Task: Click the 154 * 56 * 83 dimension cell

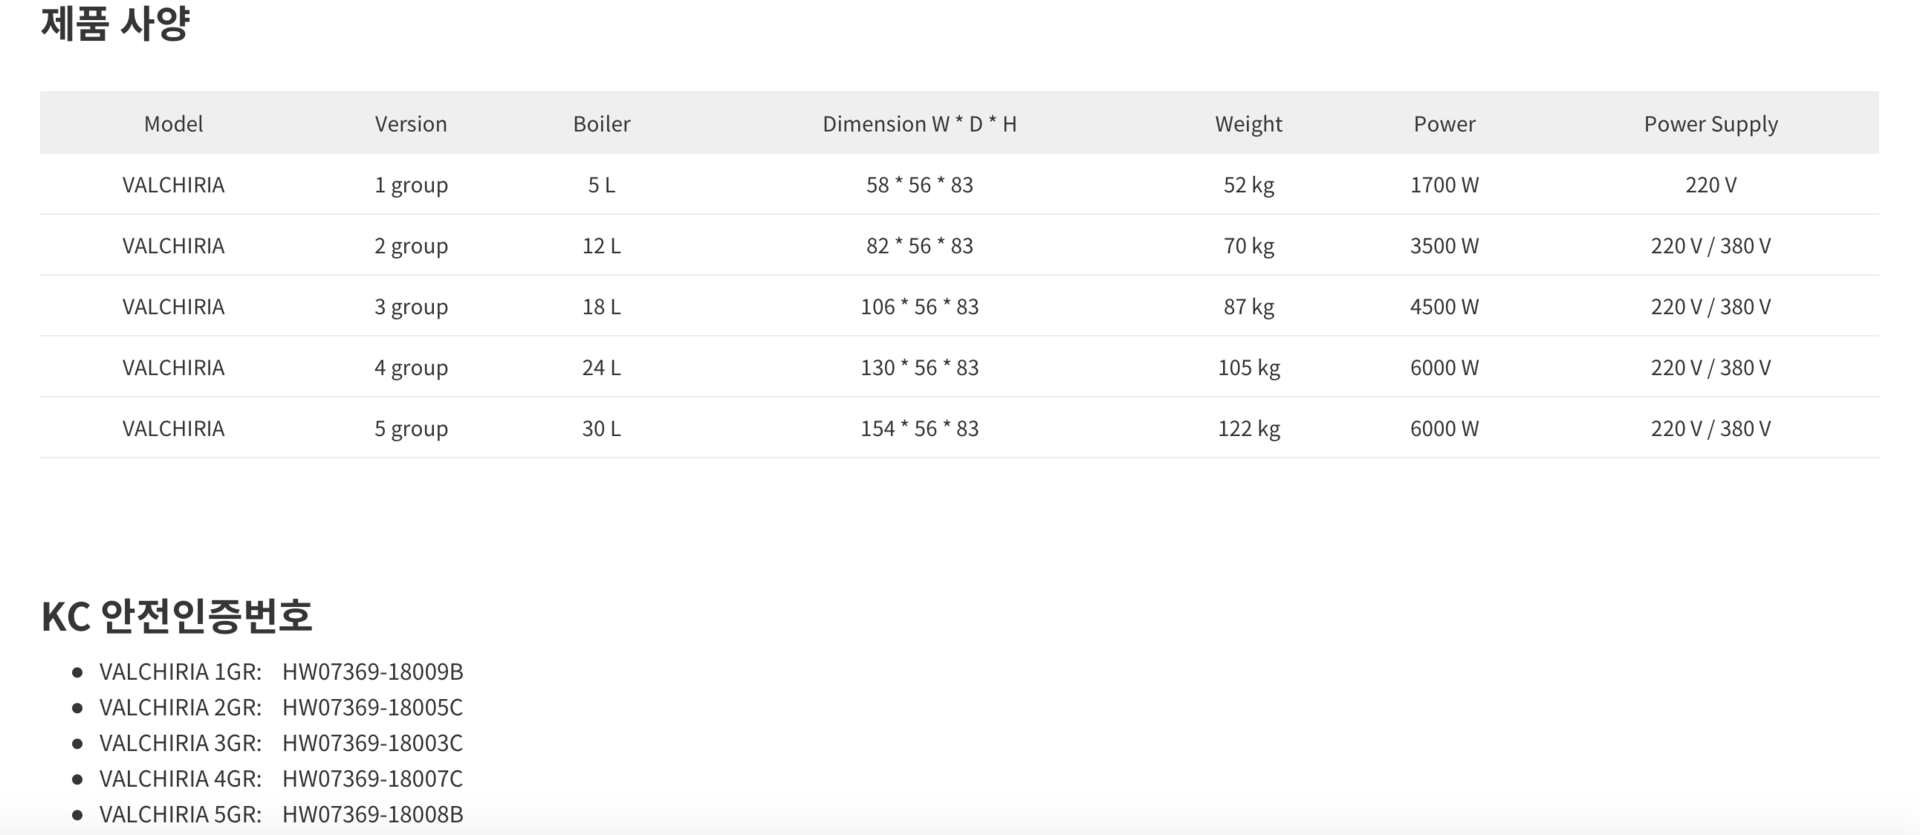Action: 919,429
